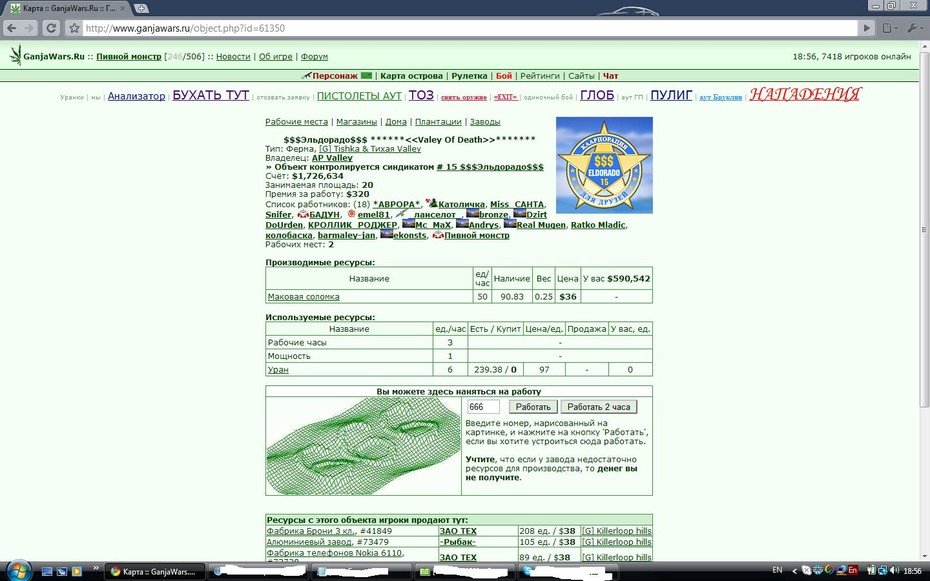930x581 pixels.
Task: Open the Windows Start button
Action: (18, 570)
